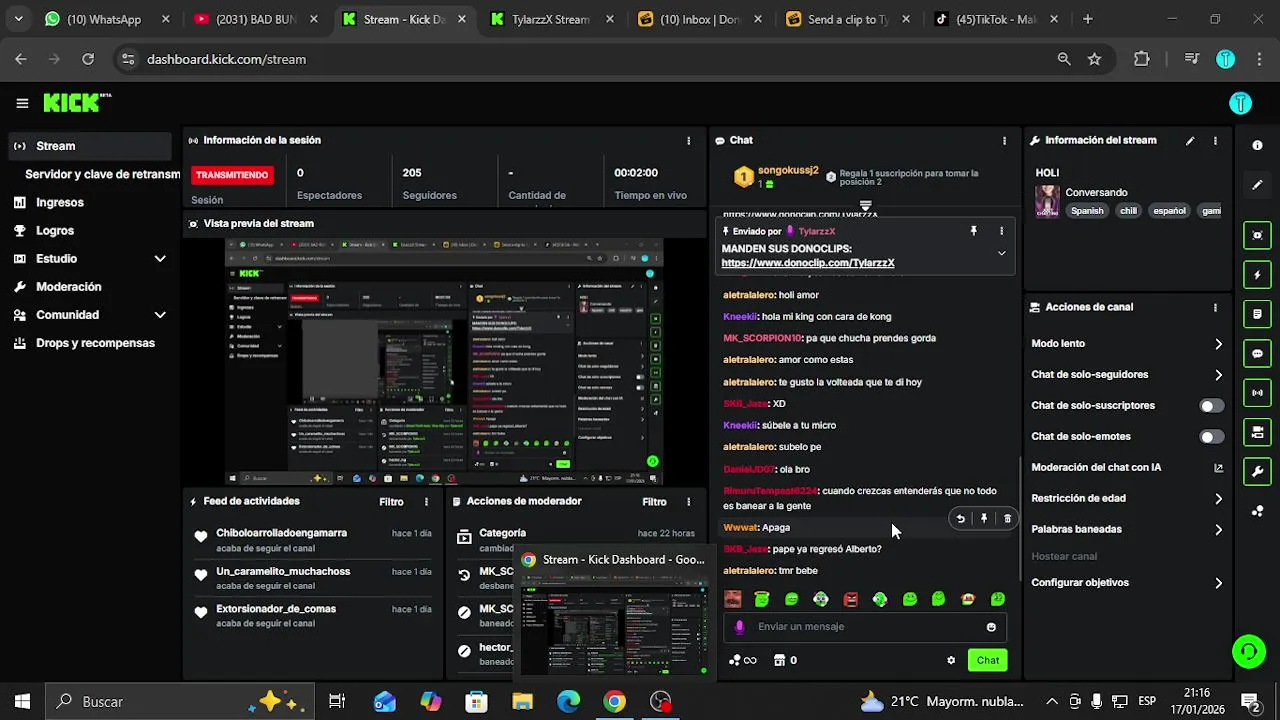Open the pinned message three-dot menu
This screenshot has height=720, width=1280.
click(x=1001, y=231)
